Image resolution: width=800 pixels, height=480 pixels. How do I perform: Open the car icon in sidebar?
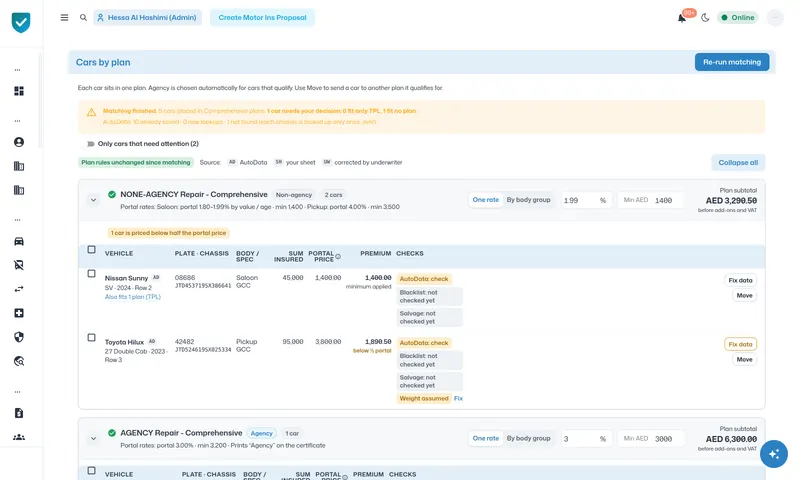tap(19, 241)
